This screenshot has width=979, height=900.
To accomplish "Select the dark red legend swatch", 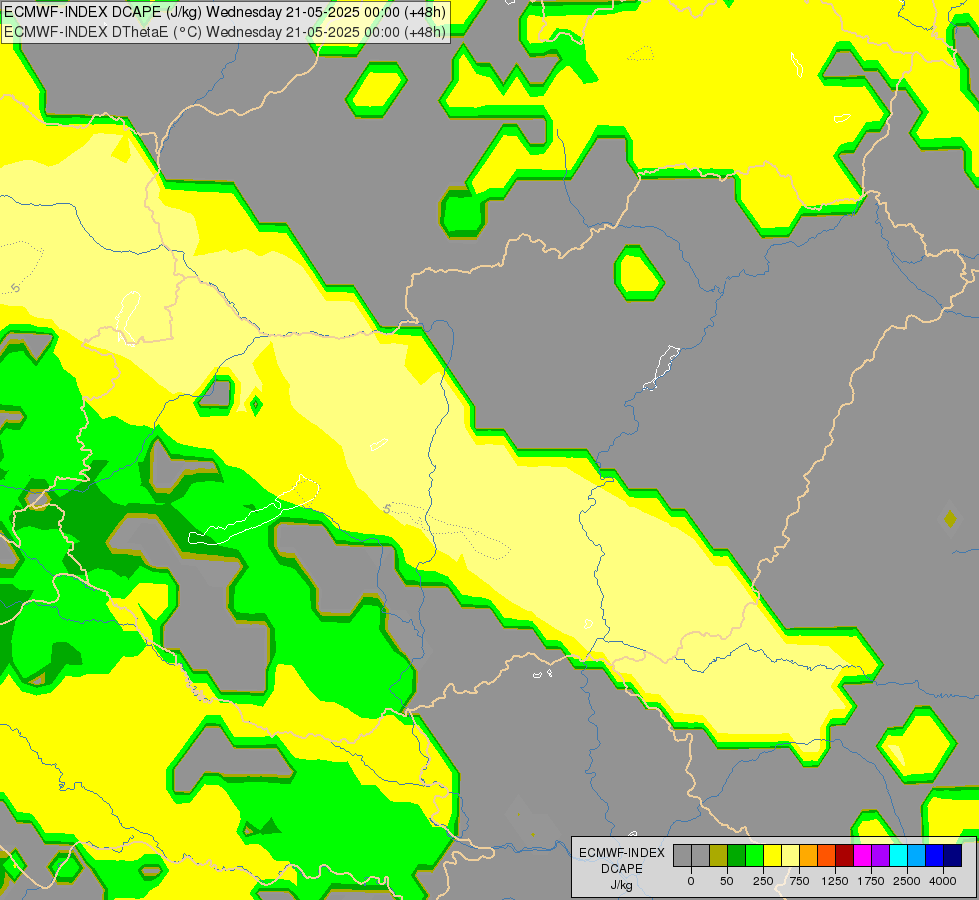I will click(845, 856).
